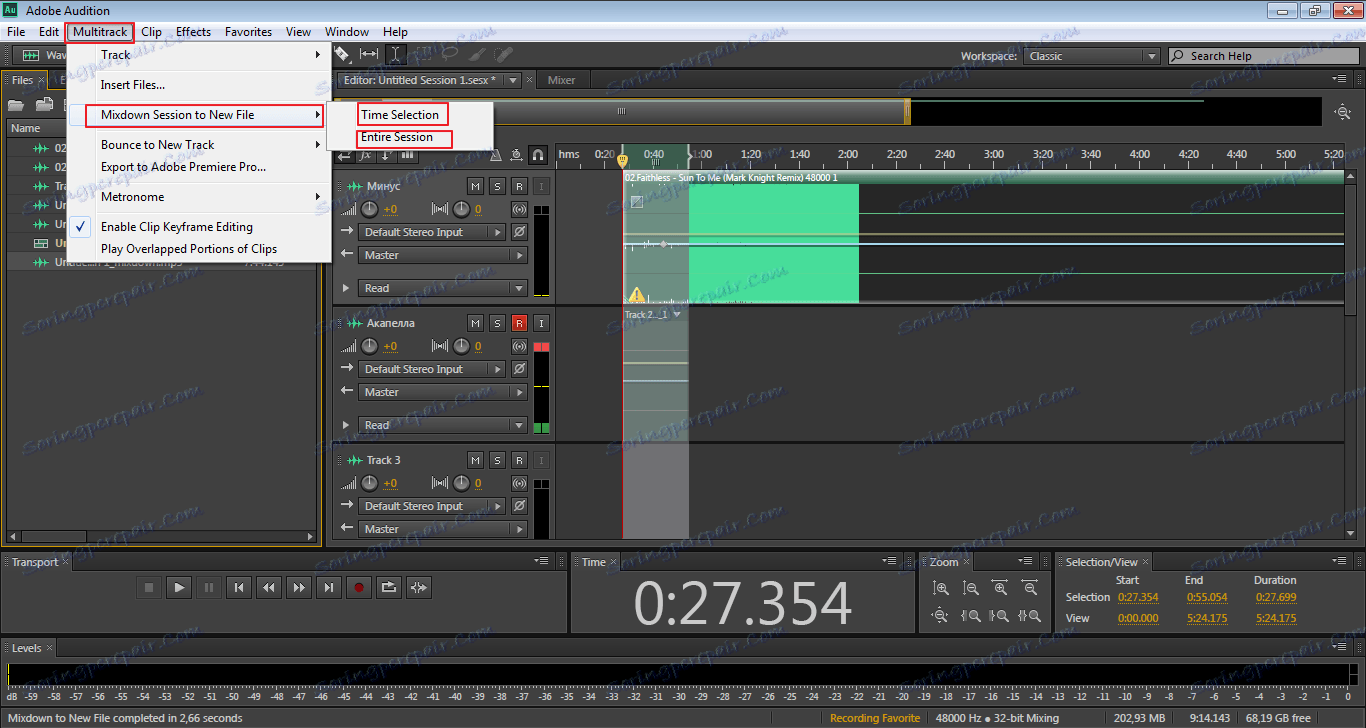The image size is (1366, 728).
Task: Open the Editor session dropdown arrow
Action: point(513,80)
